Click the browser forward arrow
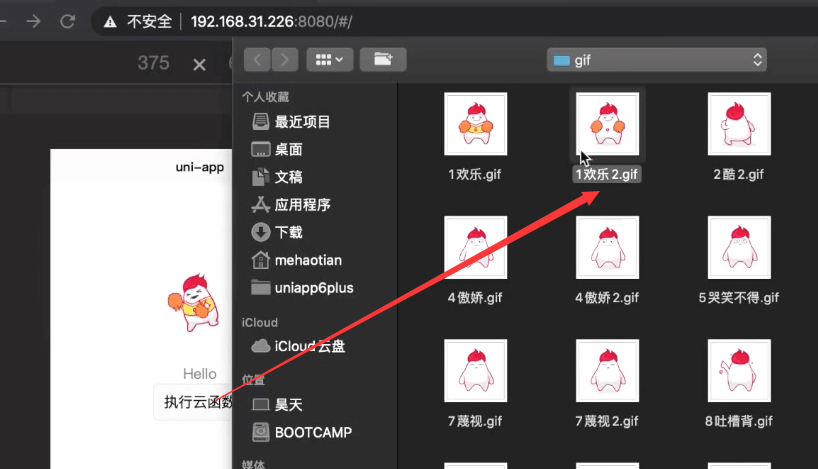The height and width of the screenshot is (469, 818). pyautogui.click(x=33, y=21)
